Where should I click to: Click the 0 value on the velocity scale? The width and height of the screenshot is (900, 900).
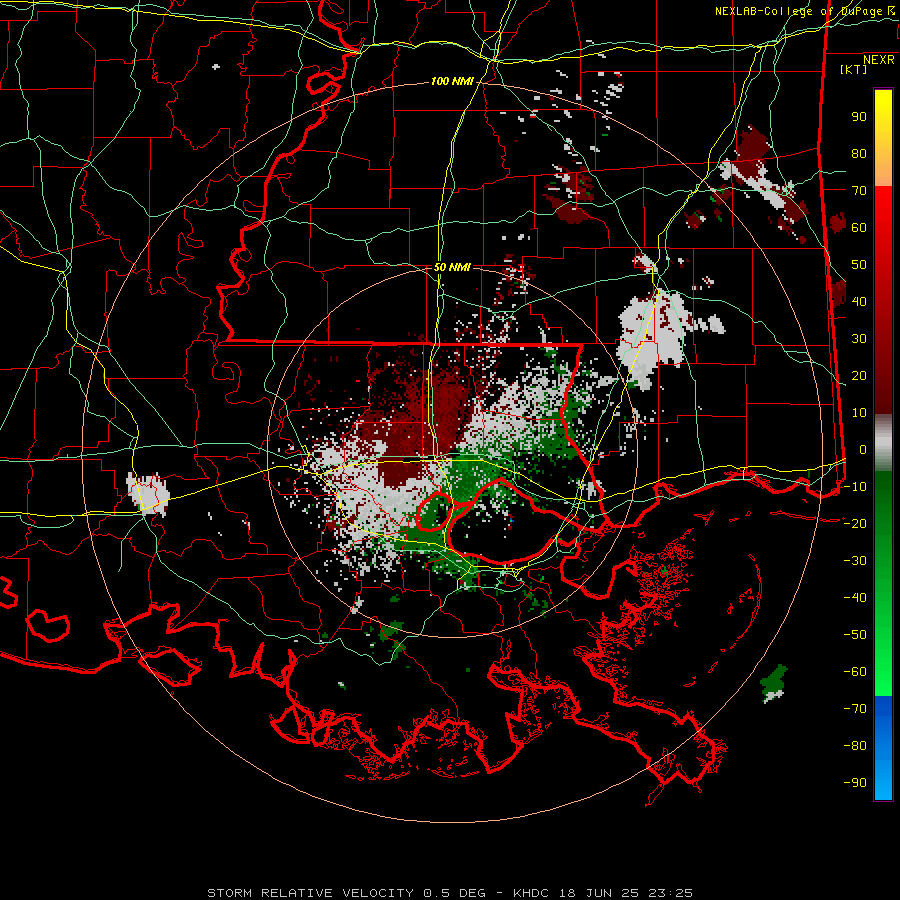863,449
